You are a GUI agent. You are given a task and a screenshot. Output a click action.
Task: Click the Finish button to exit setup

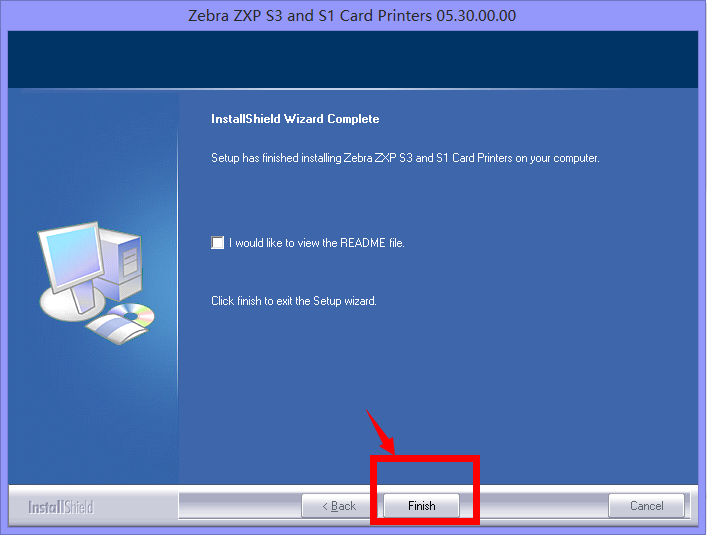pyautogui.click(x=421, y=506)
